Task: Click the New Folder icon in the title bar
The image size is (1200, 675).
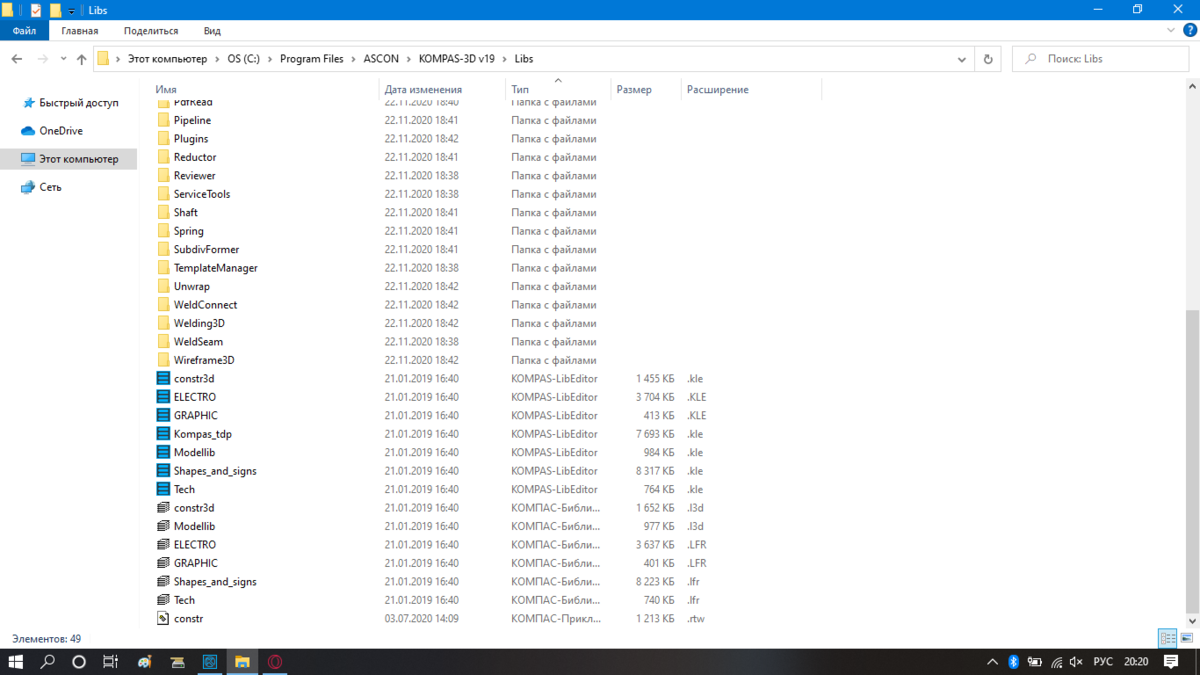Action: click(x=56, y=9)
